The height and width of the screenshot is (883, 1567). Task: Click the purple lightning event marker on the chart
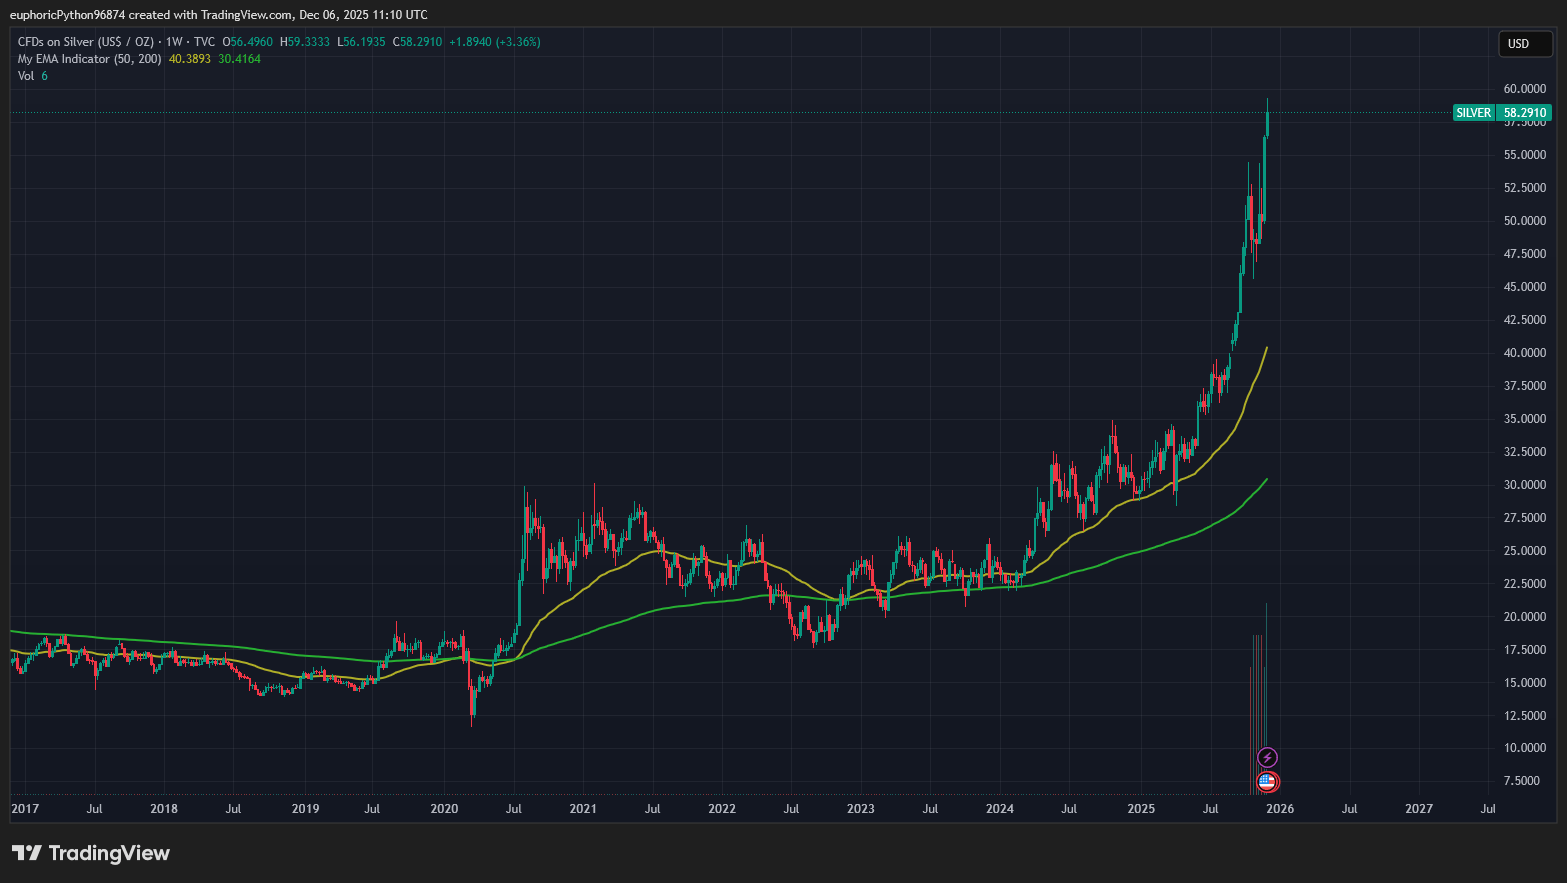pos(1266,755)
